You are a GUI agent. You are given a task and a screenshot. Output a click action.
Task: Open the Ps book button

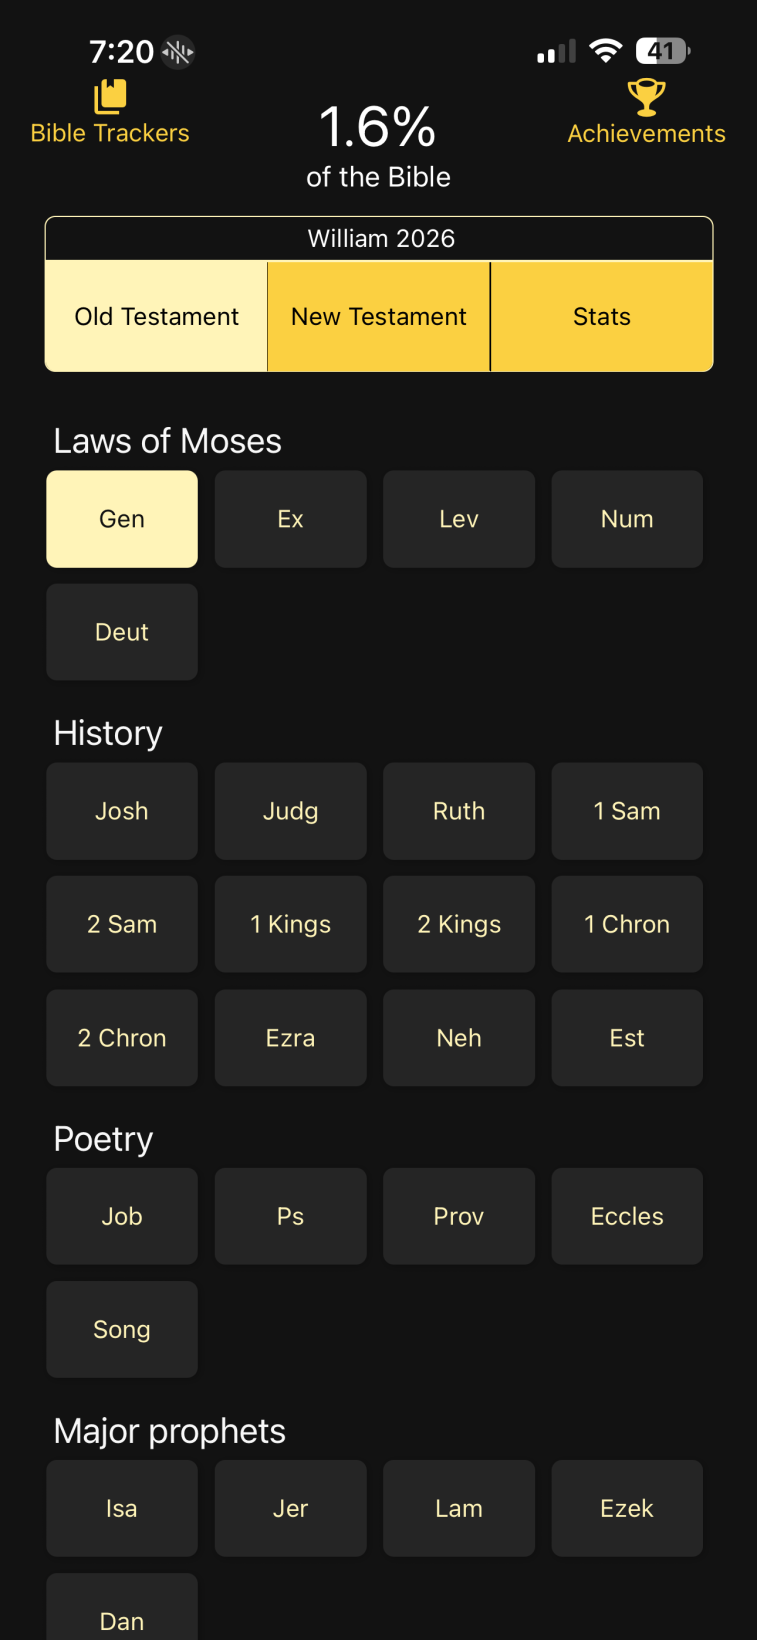290,1216
